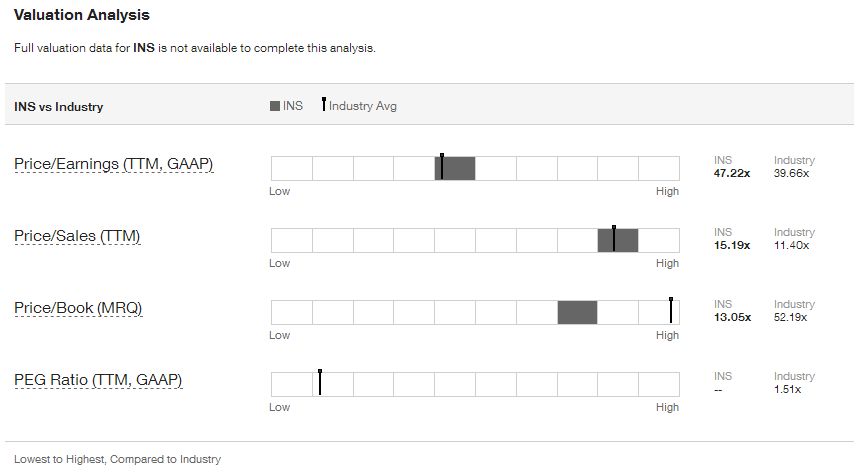
Task: Click the gray INS bar for Price/Earnings
Action: 459,168
